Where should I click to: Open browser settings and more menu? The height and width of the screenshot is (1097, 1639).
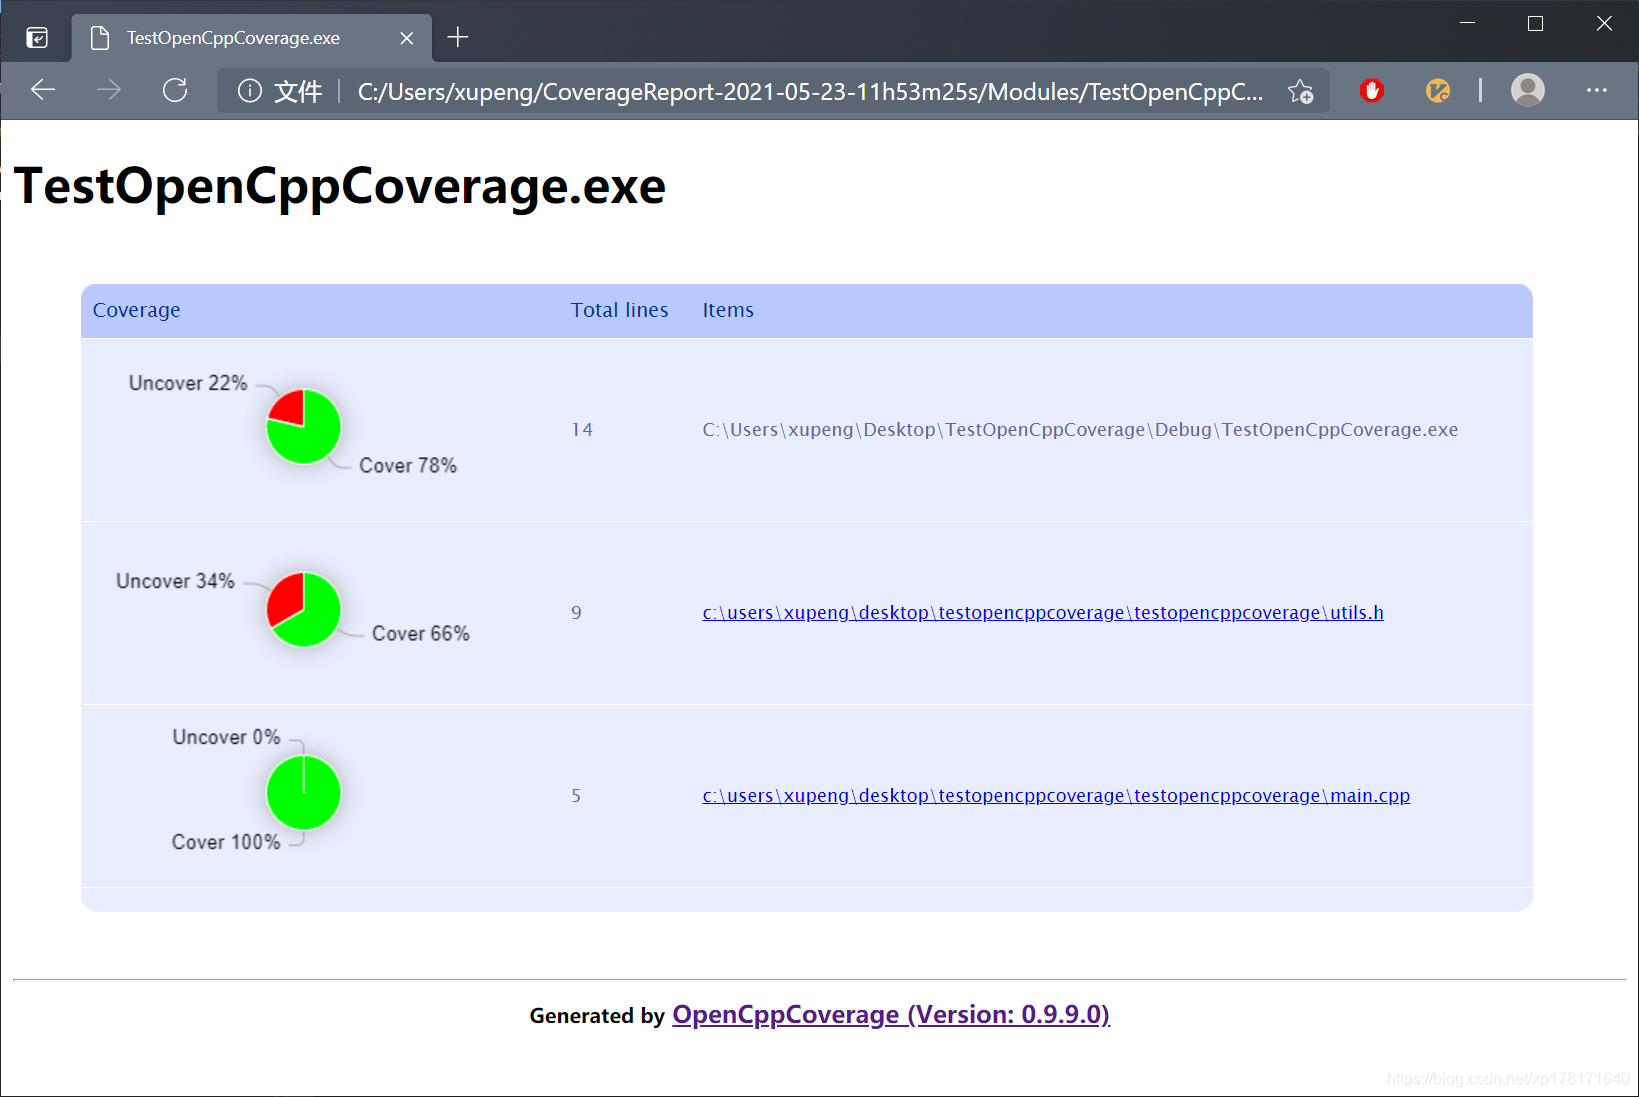coord(1597,90)
